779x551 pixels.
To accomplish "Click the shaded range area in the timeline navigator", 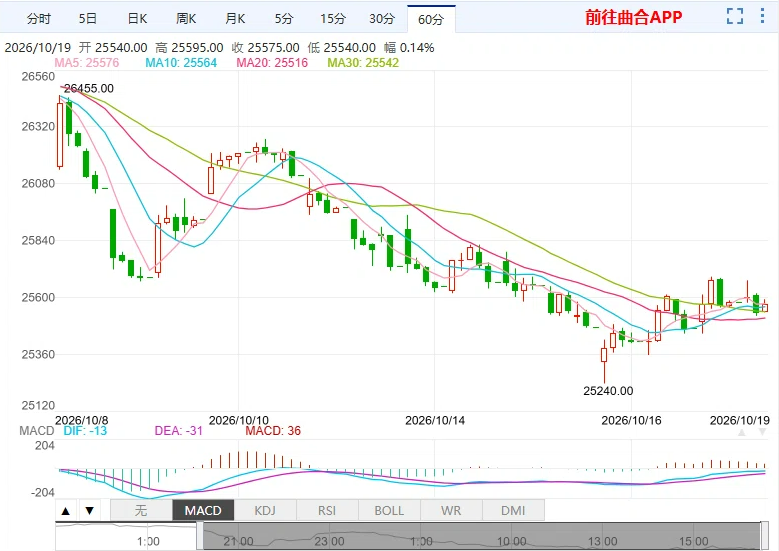I will tap(482, 536).
